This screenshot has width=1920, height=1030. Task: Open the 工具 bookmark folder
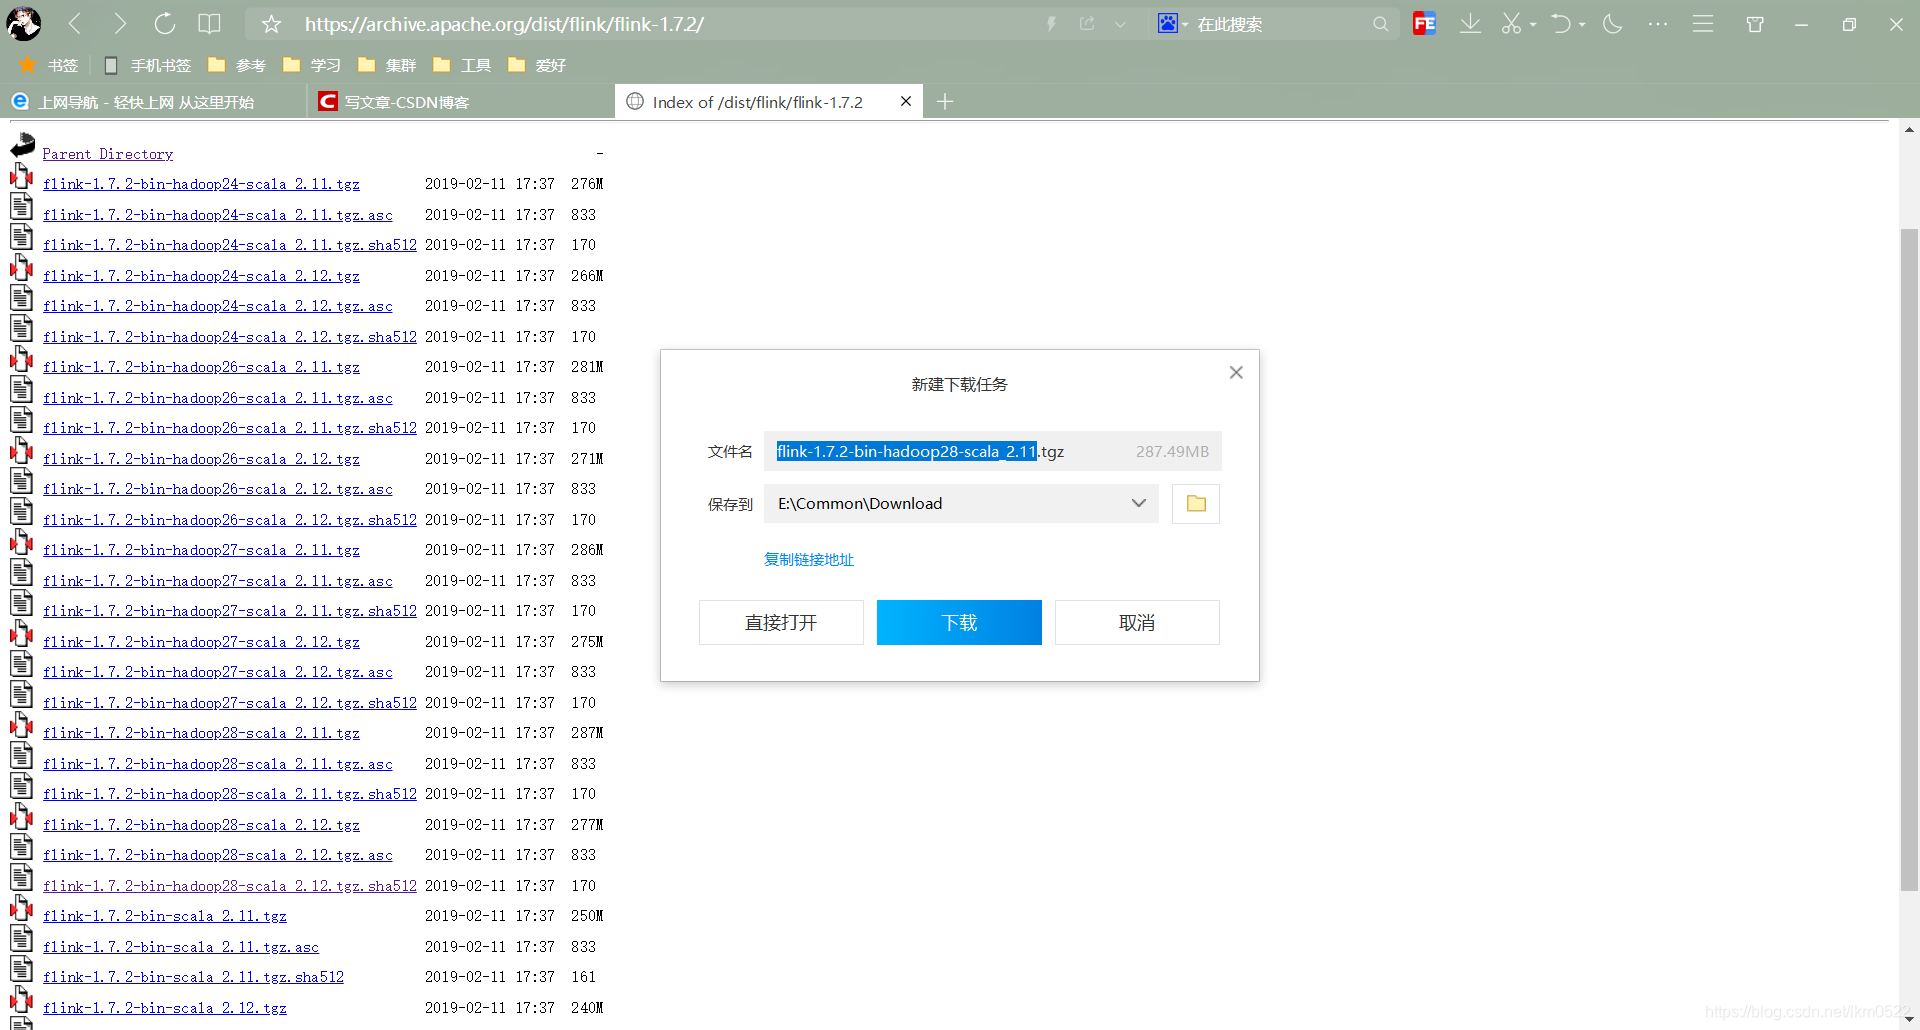462,65
